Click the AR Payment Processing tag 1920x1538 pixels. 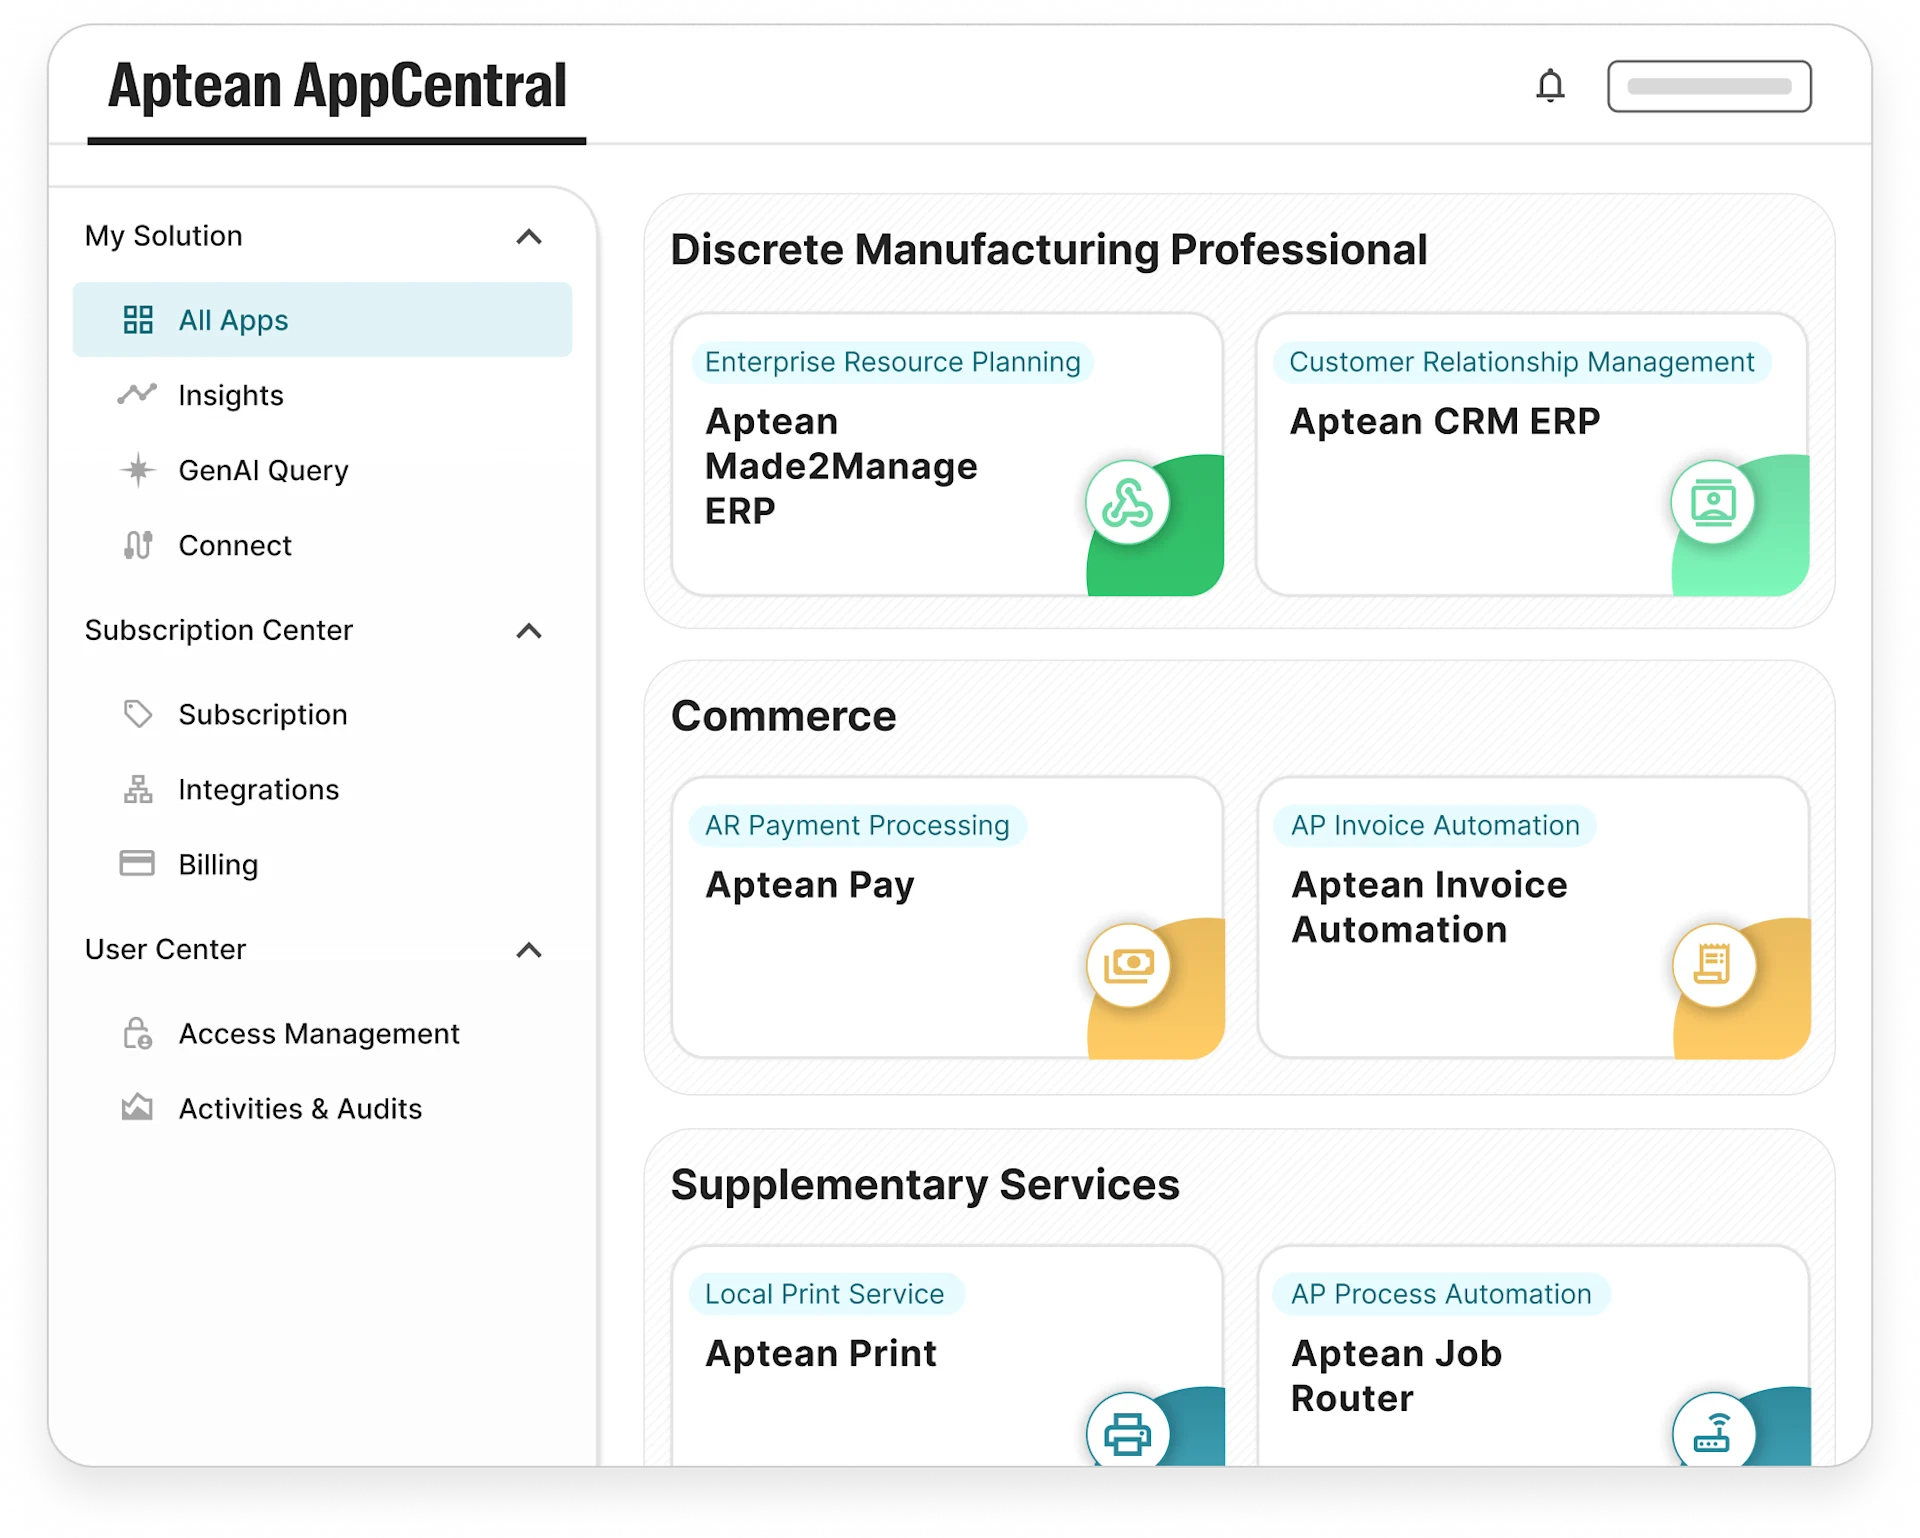(857, 825)
